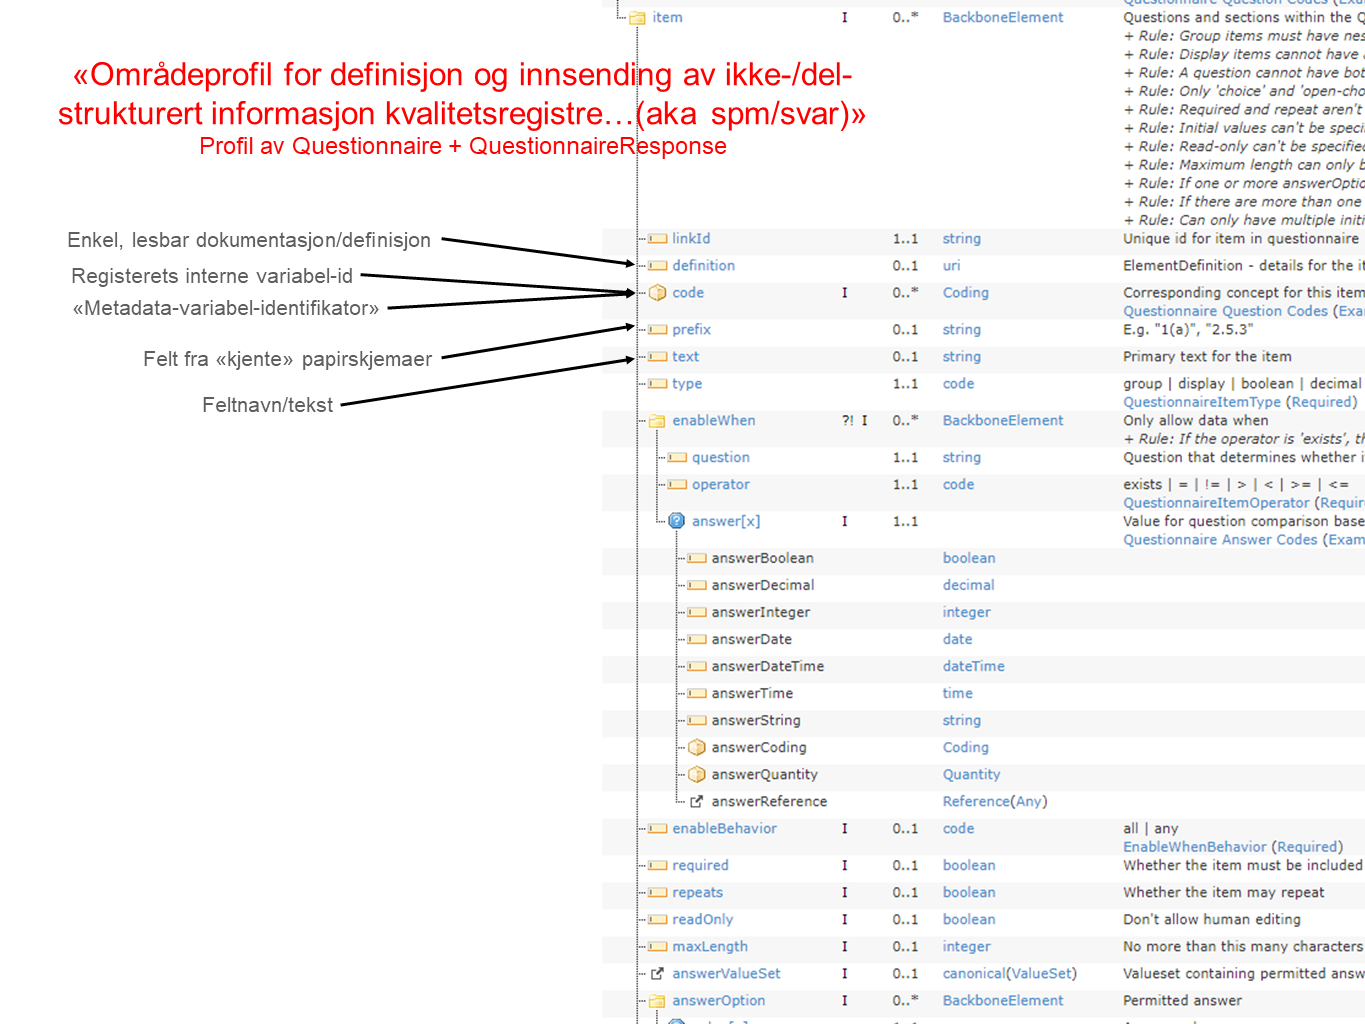Click the annotation 'Registerets interne variabel-id'
The height and width of the screenshot is (1024, 1365).
pos(212,276)
